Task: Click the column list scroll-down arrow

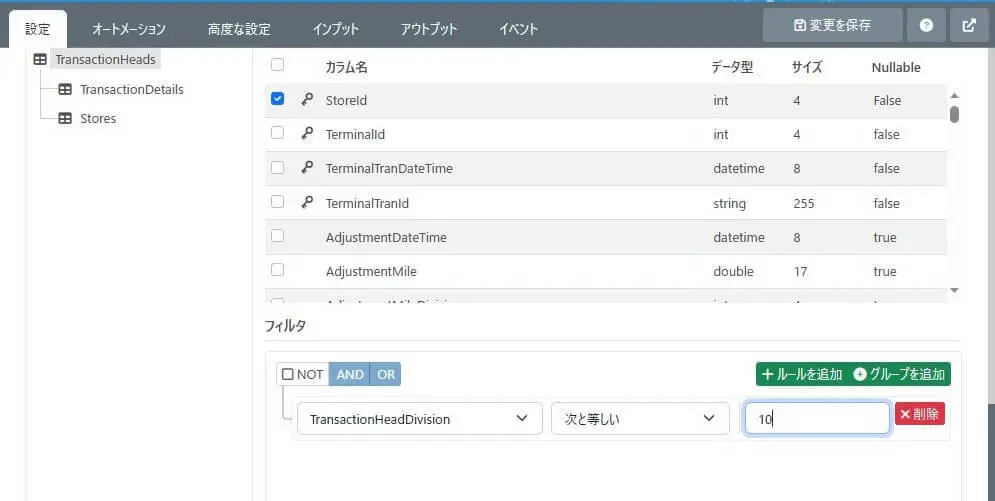Action: point(954,290)
